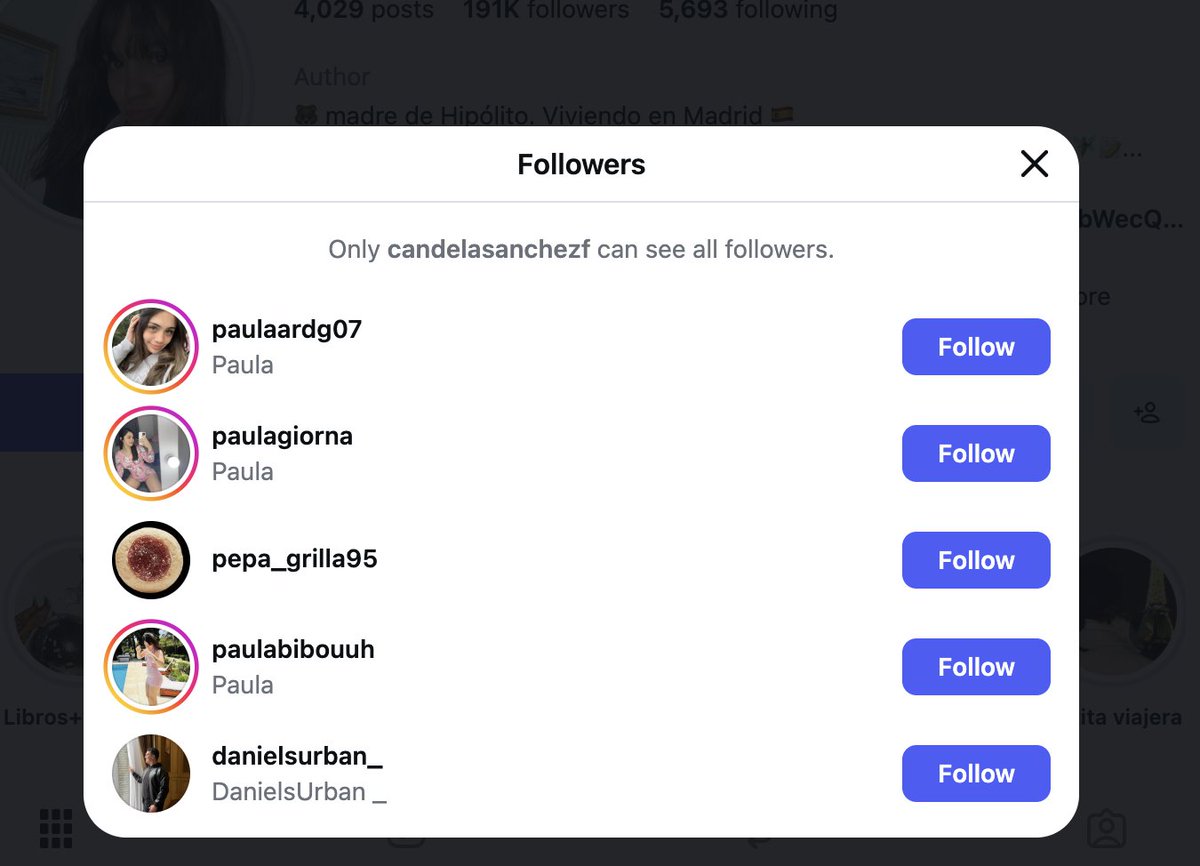The width and height of the screenshot is (1200, 866).
Task: Click pepa_grilla95 cookie avatar
Action: coord(151,560)
